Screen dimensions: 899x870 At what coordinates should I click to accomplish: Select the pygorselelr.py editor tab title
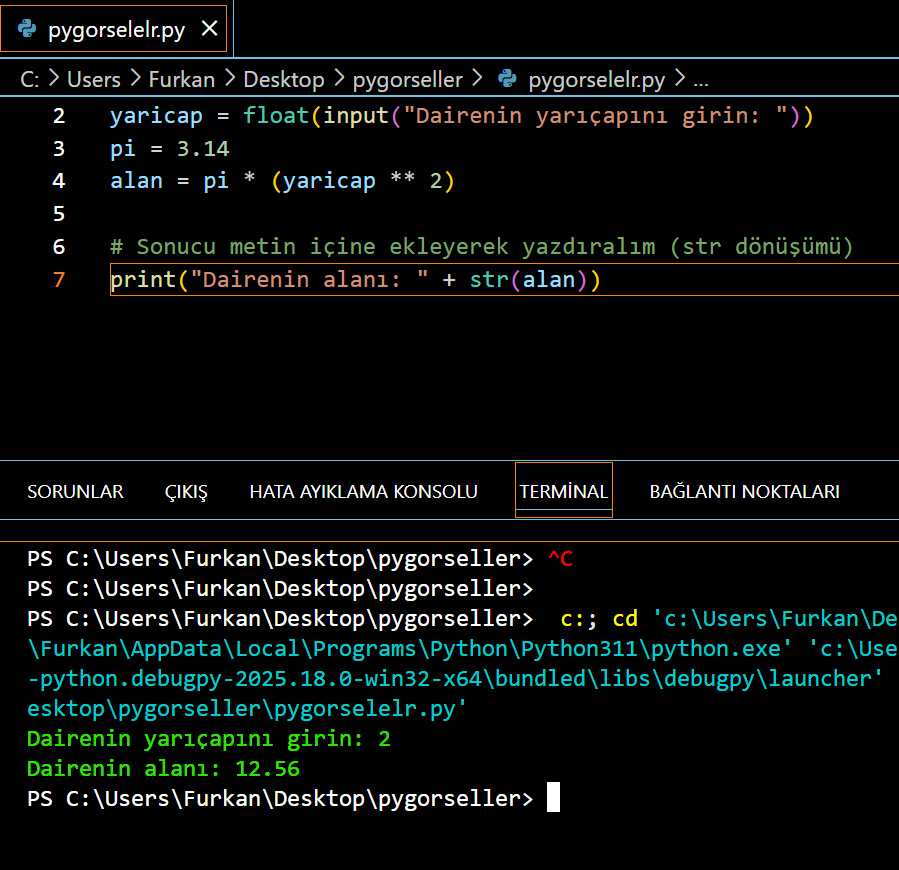[x=116, y=29]
